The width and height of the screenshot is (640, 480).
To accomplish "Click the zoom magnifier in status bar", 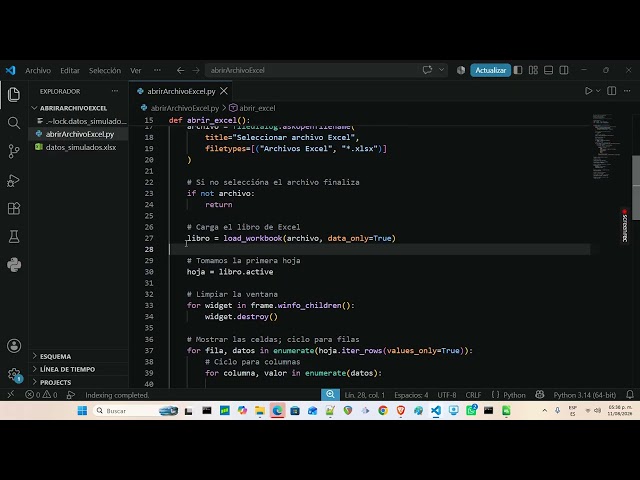I will (x=330, y=394).
